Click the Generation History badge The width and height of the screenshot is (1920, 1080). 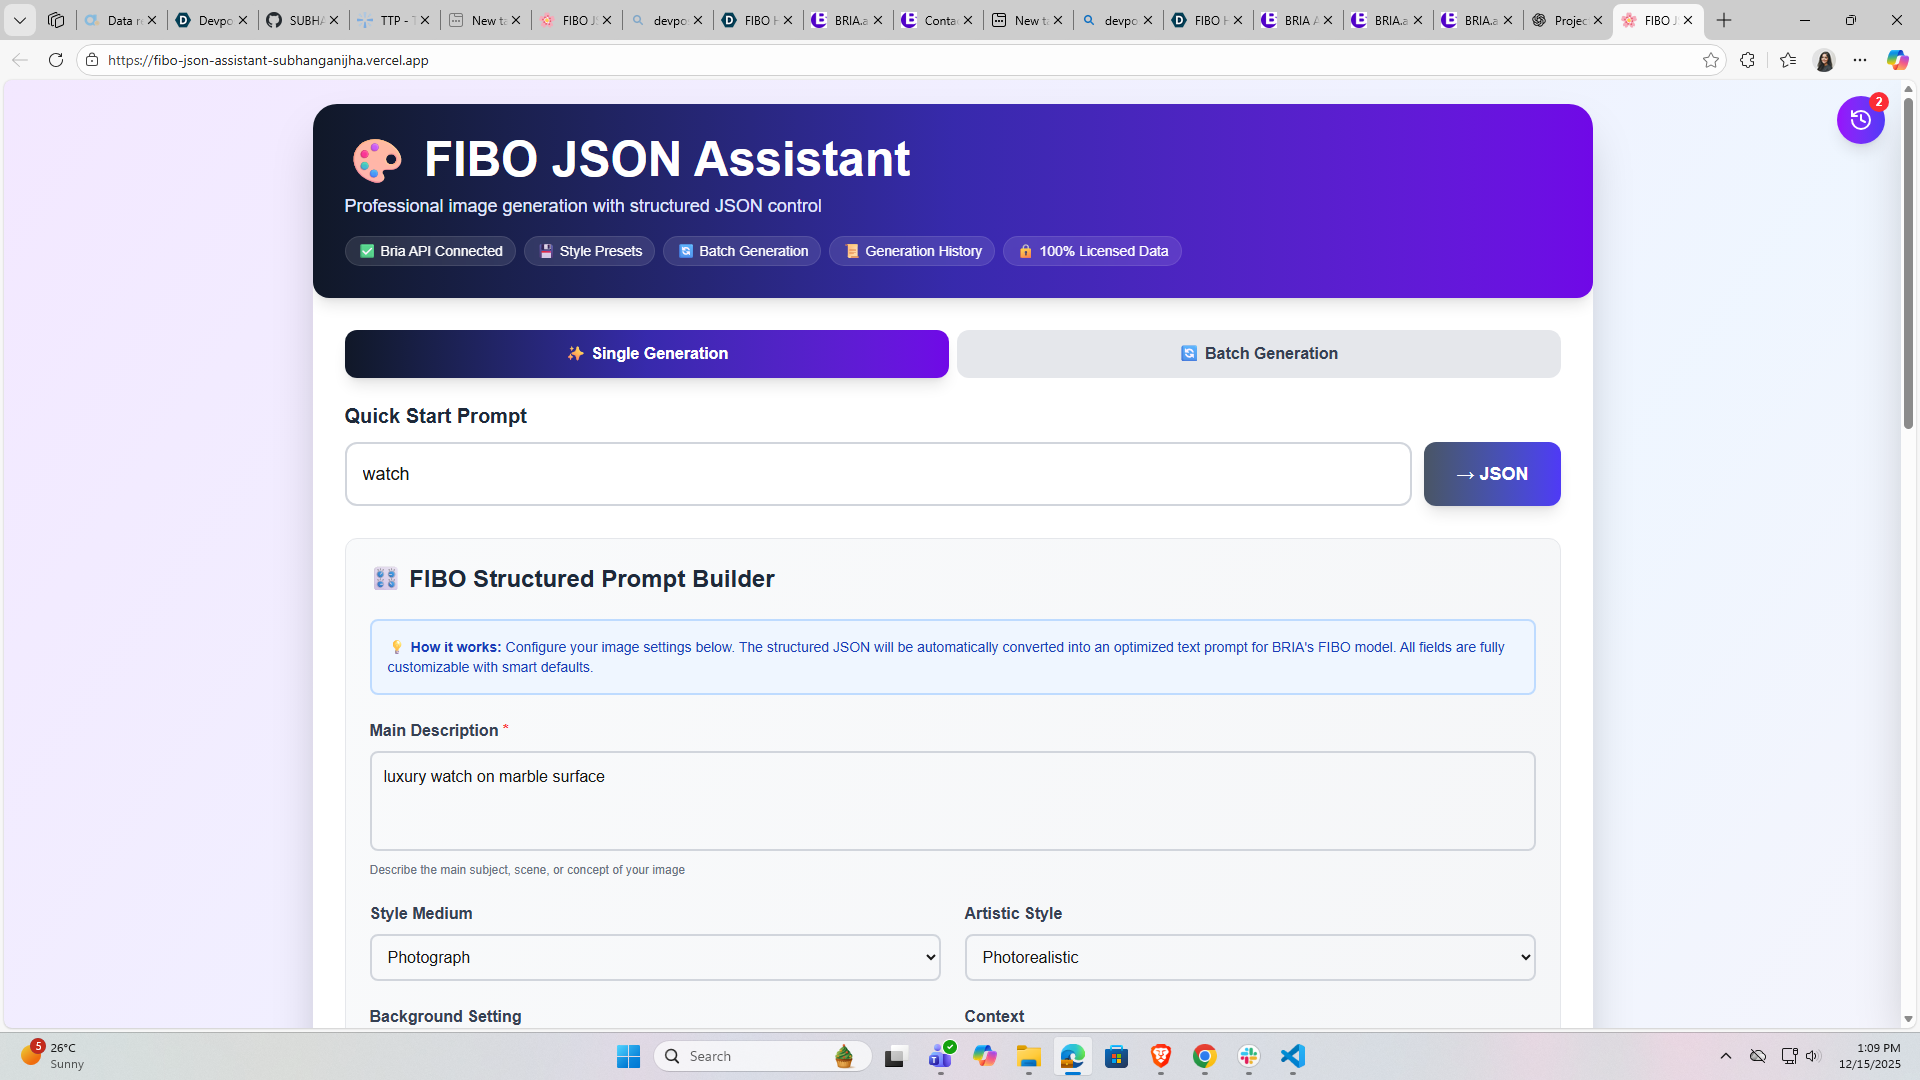click(x=911, y=251)
